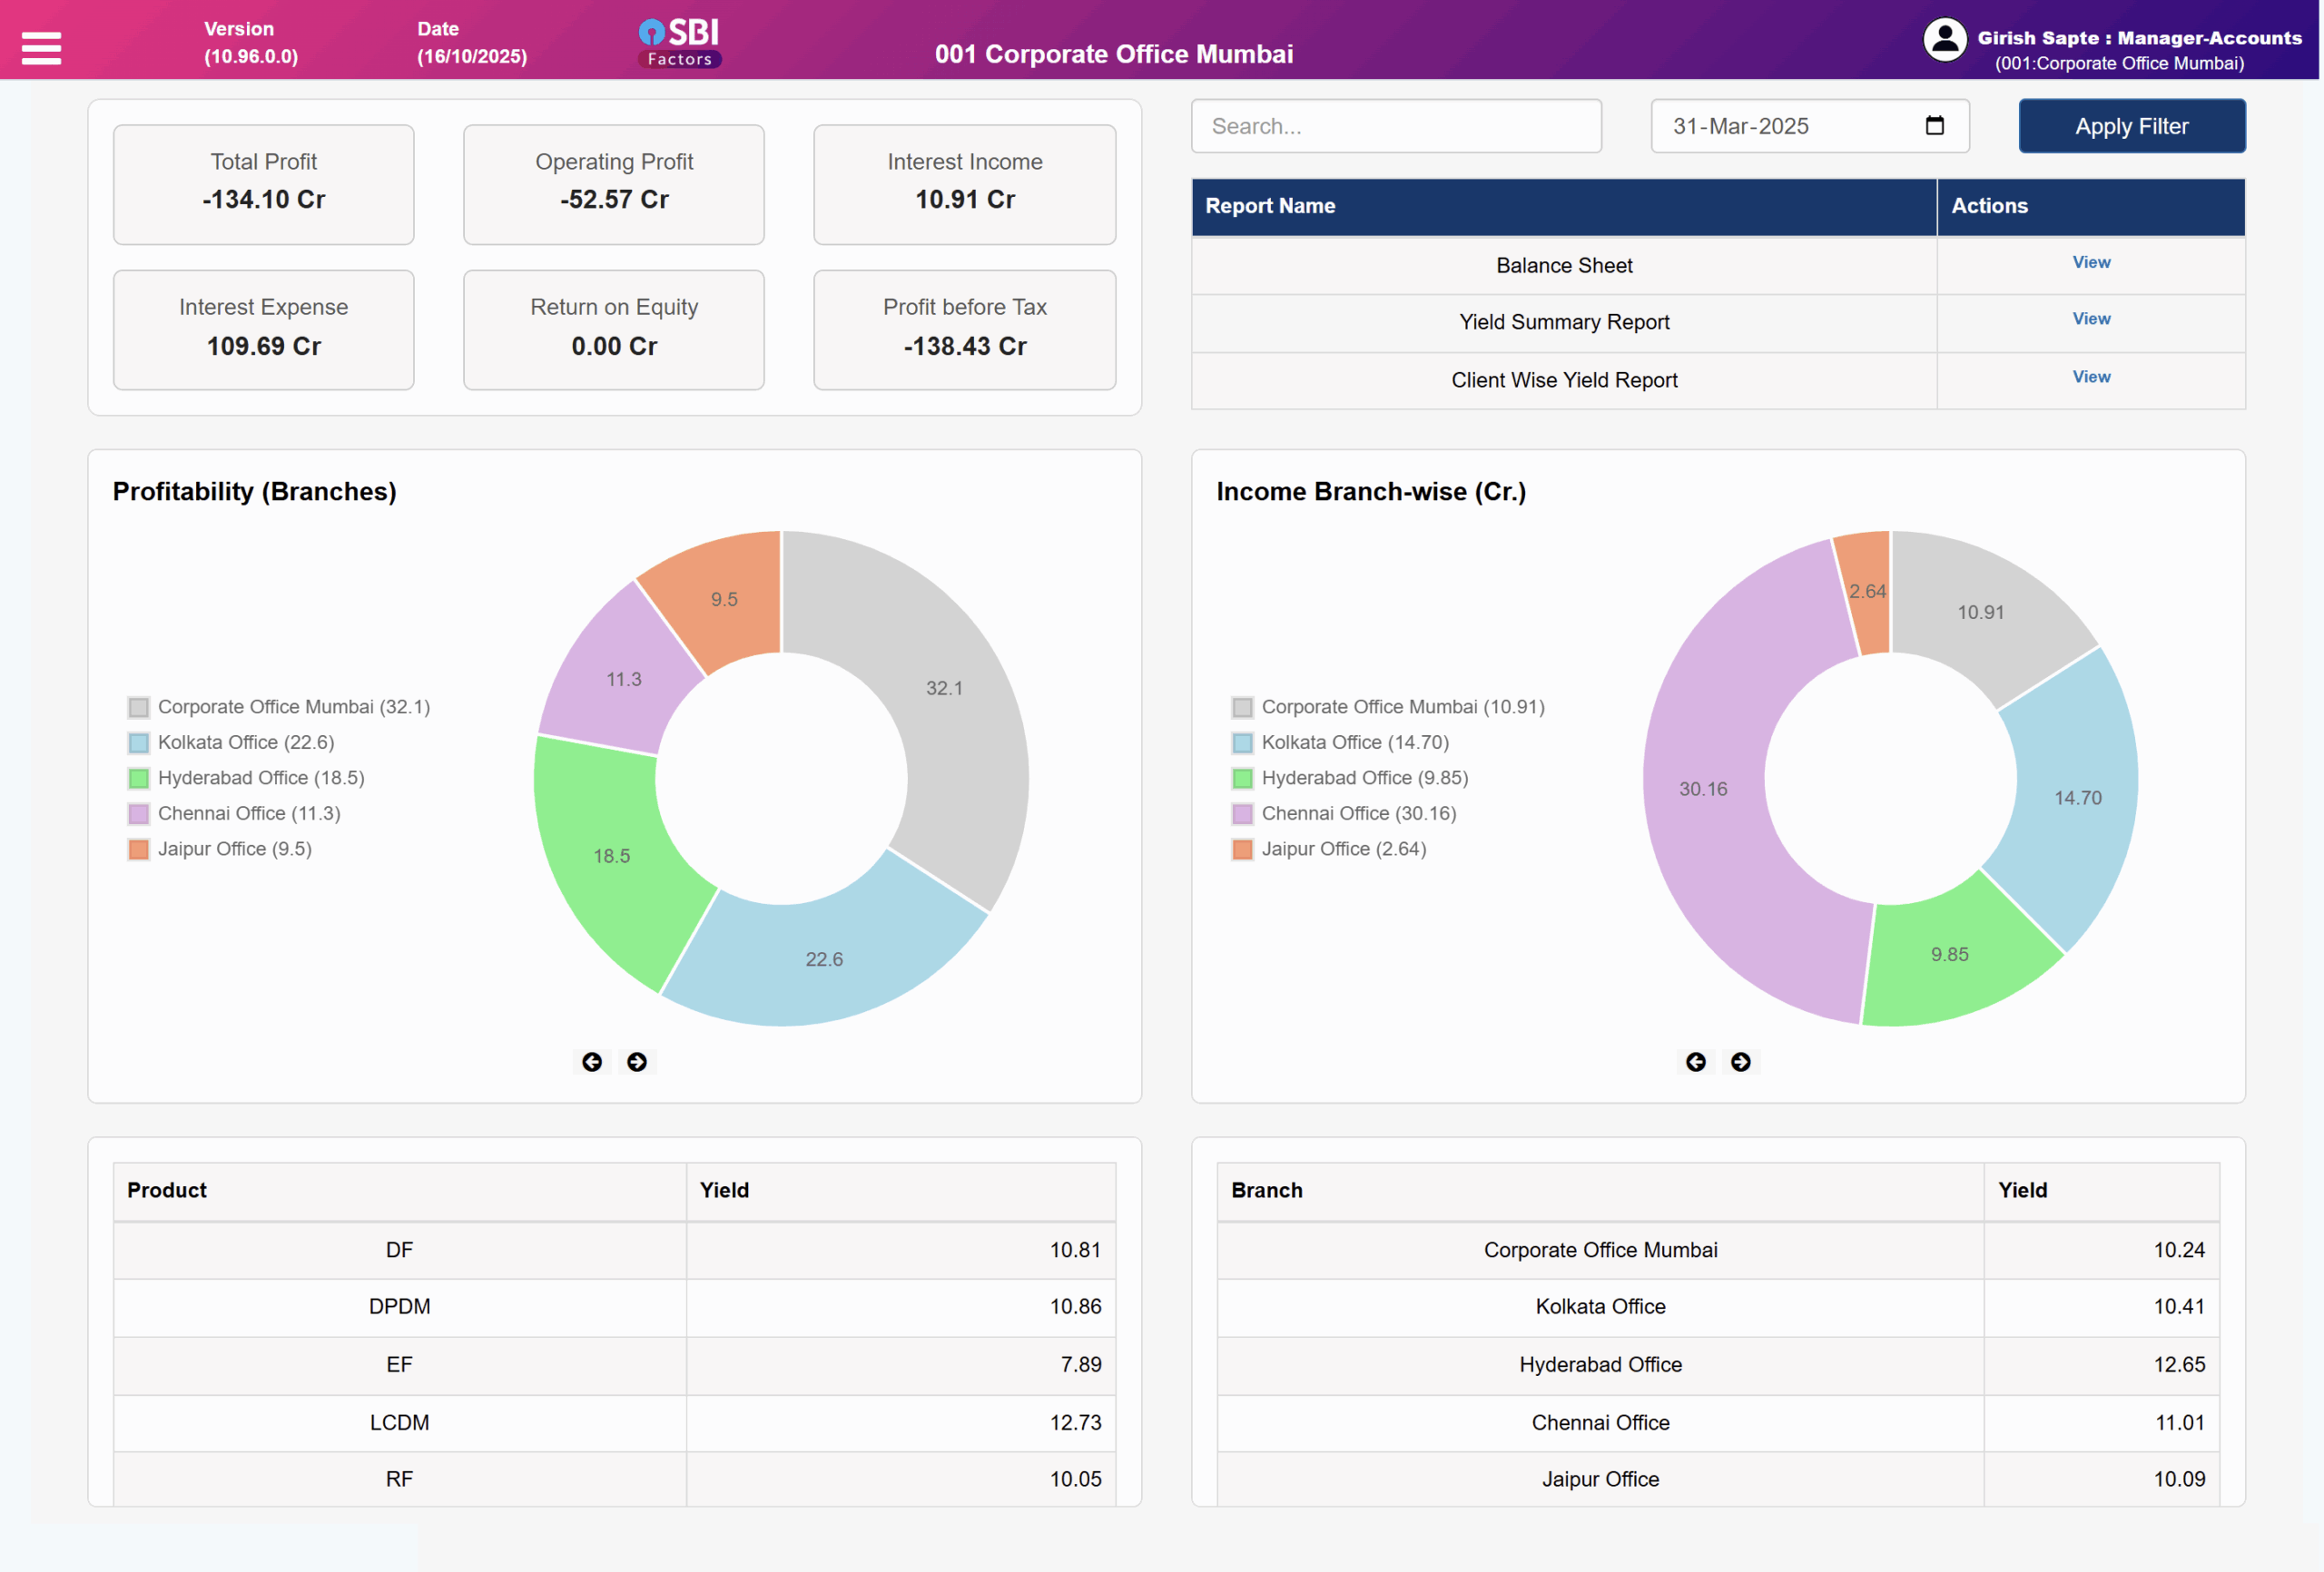Go to next chart in Profitability panel
This screenshot has height=1572, width=2324.
coord(637,1062)
